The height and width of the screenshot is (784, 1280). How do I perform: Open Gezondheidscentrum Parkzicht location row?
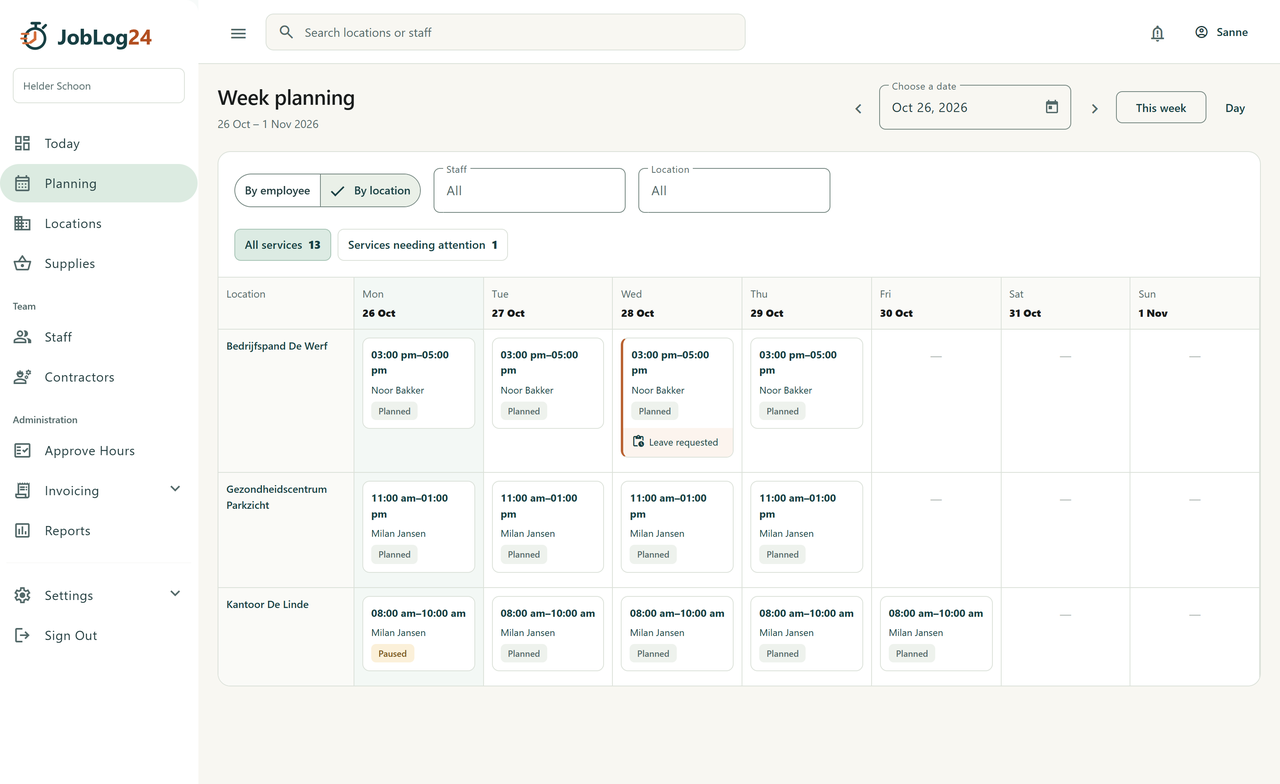[277, 497]
